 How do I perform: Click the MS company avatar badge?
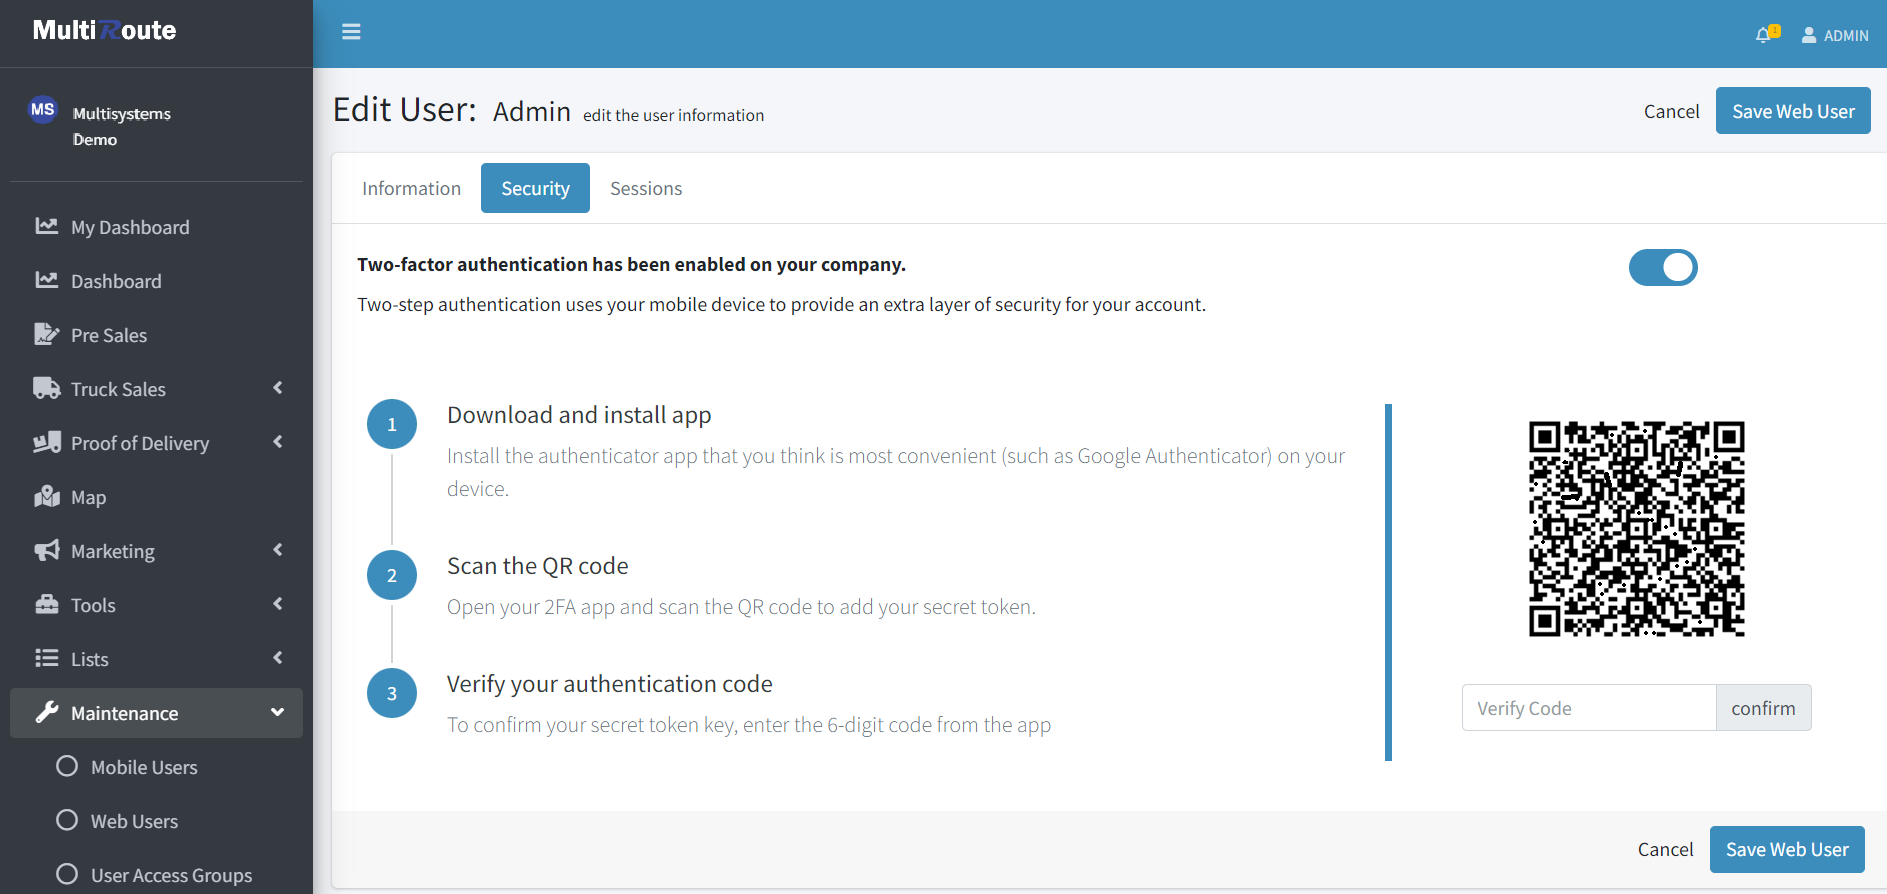click(43, 110)
